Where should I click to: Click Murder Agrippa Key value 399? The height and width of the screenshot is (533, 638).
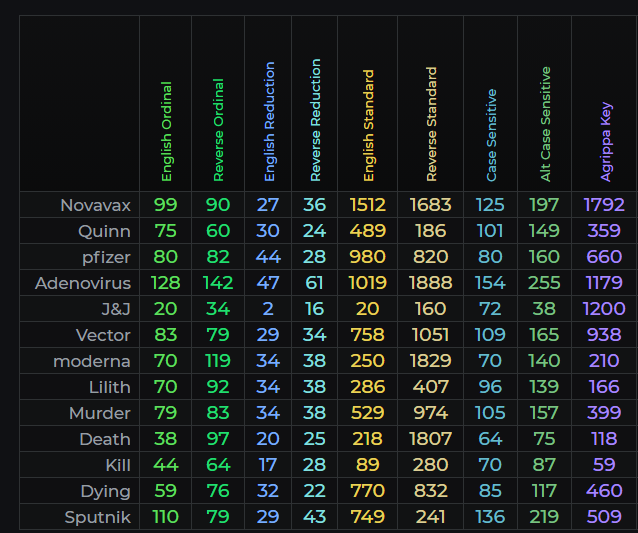click(x=604, y=413)
